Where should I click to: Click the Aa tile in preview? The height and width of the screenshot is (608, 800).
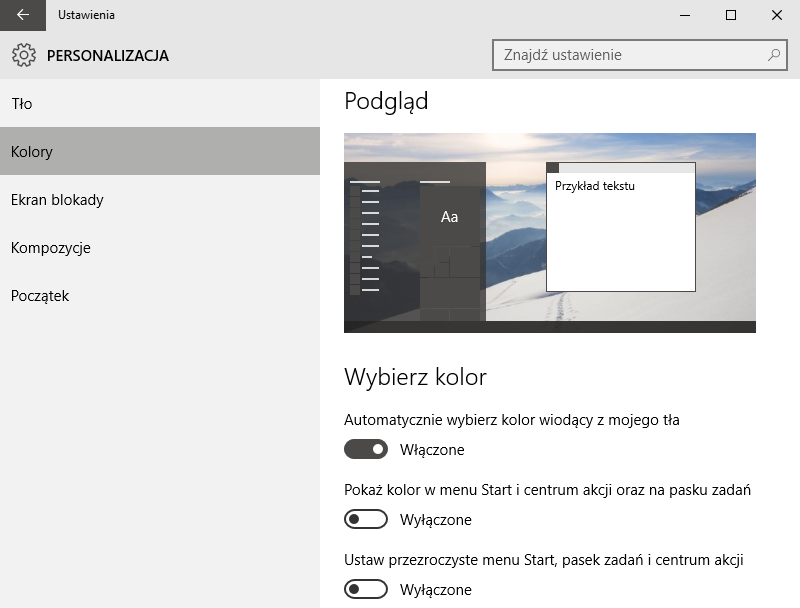(x=449, y=217)
